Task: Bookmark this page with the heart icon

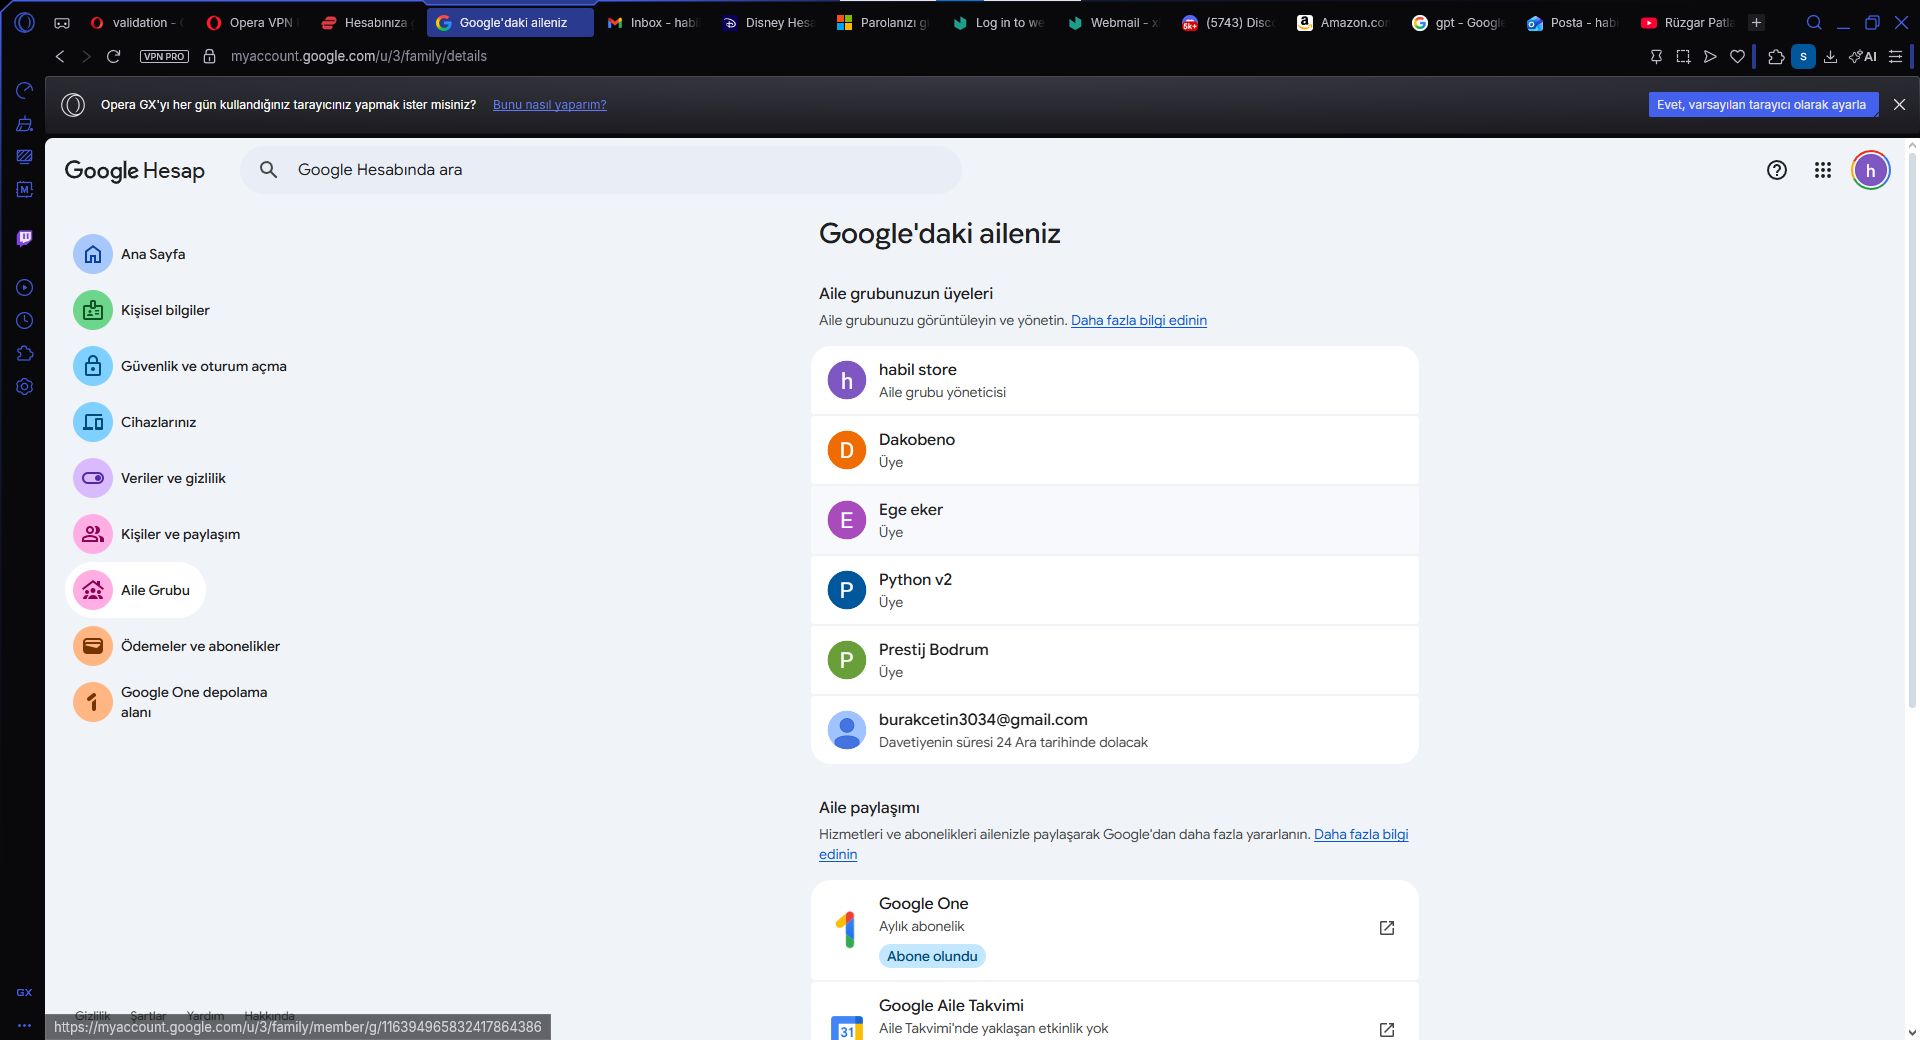Action: pos(1737,56)
